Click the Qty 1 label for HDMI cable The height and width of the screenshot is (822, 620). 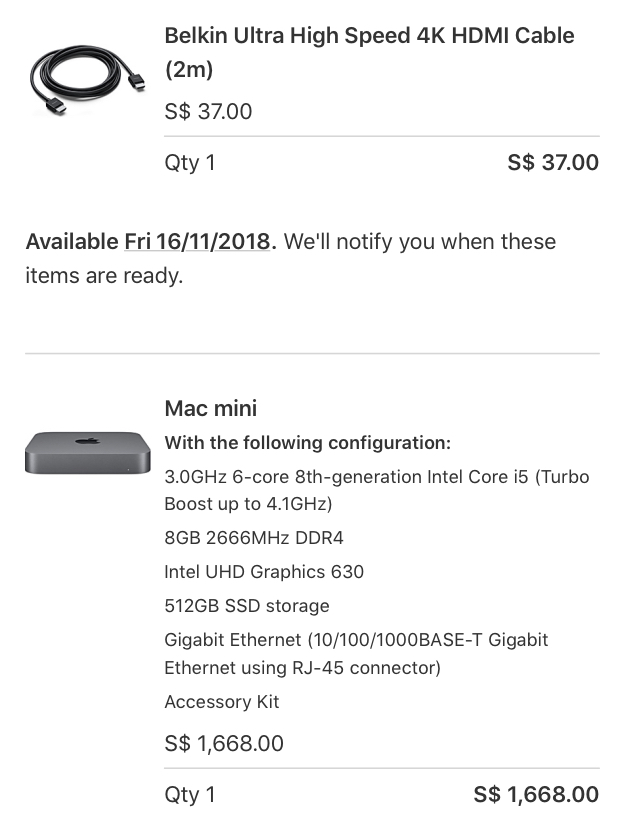190,163
